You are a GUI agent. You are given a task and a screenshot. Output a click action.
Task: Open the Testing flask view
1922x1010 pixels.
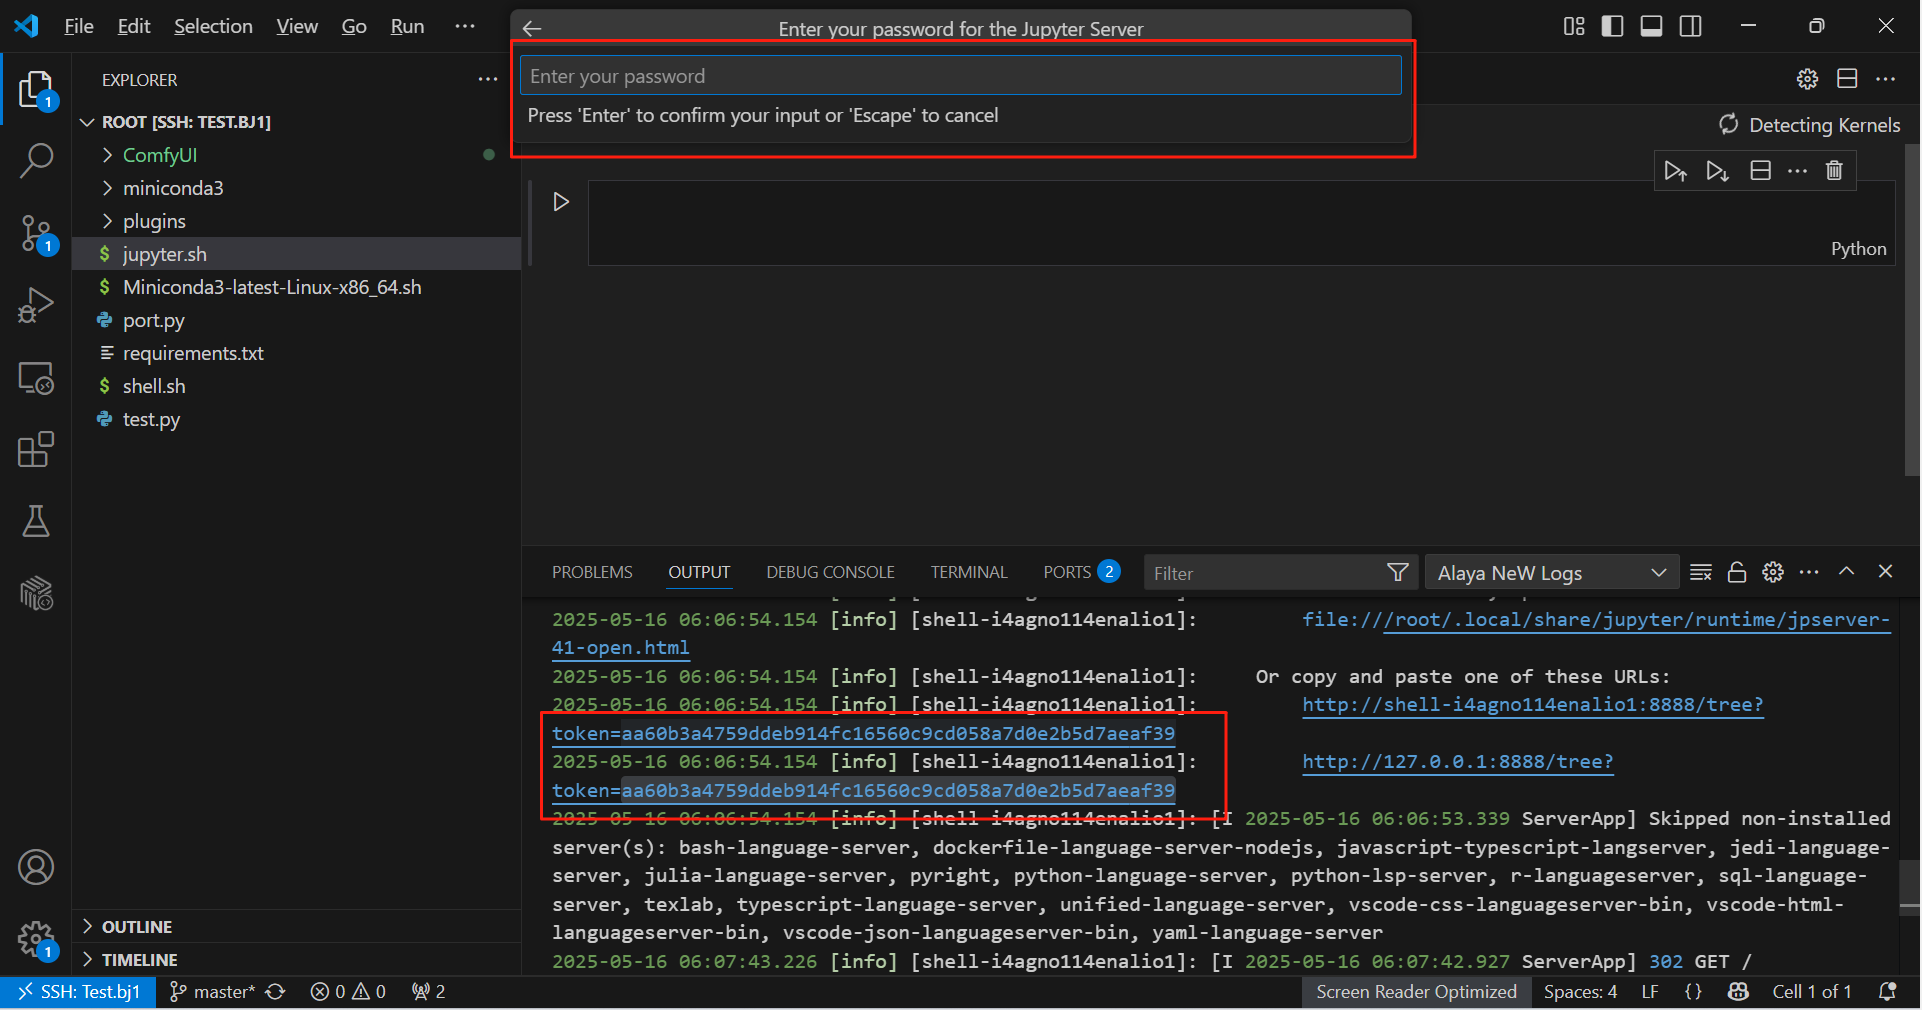[x=36, y=521]
